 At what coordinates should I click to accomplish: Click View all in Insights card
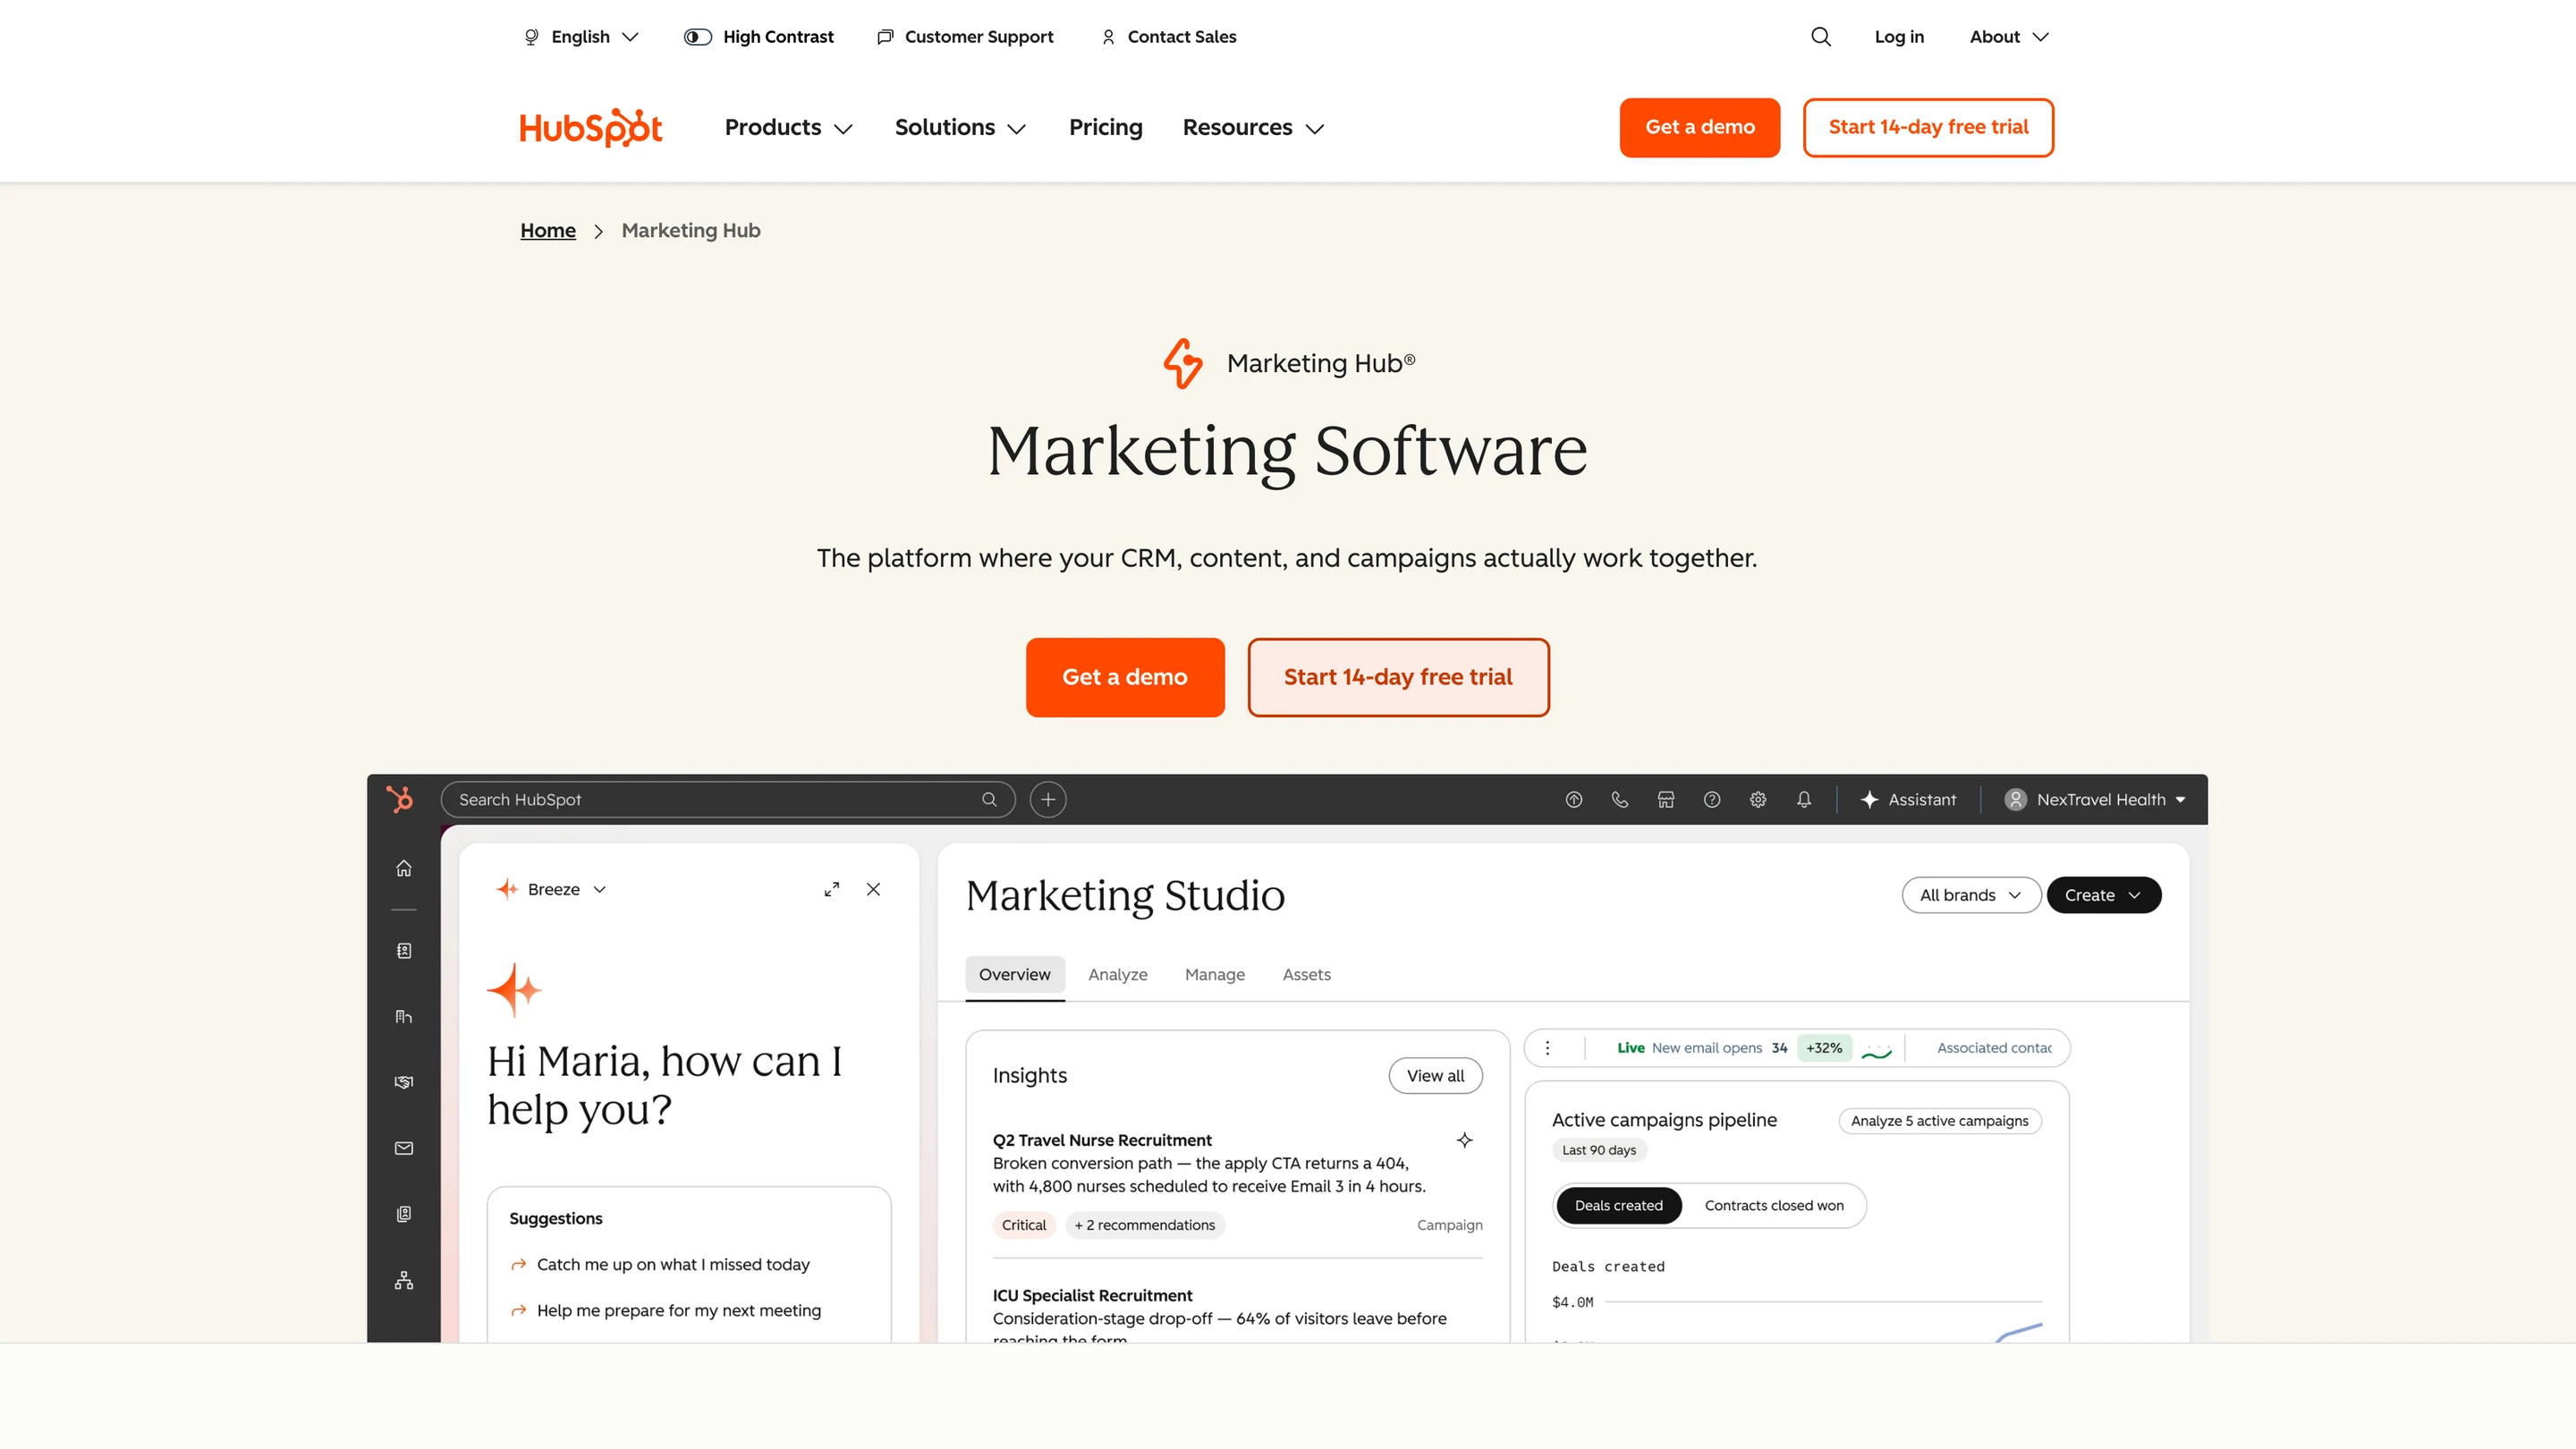coord(1435,1075)
